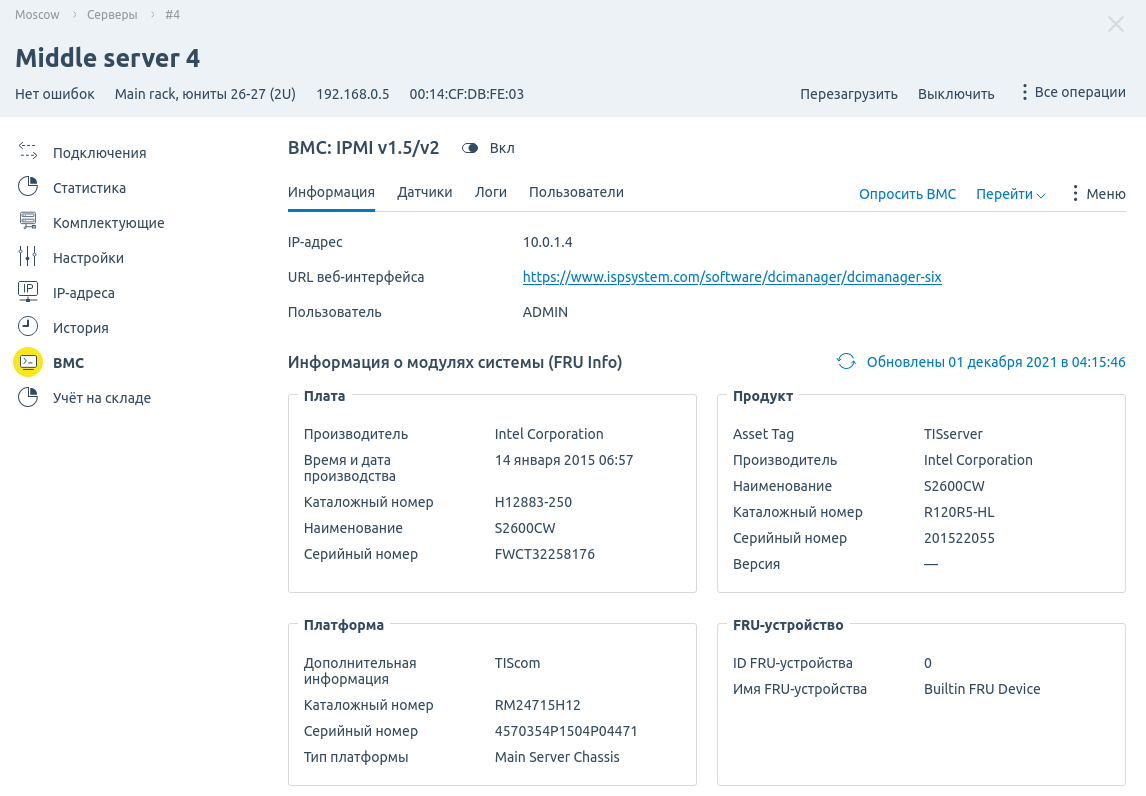Click board catalog number H12883-250
1146x796 pixels.
click(x=533, y=502)
